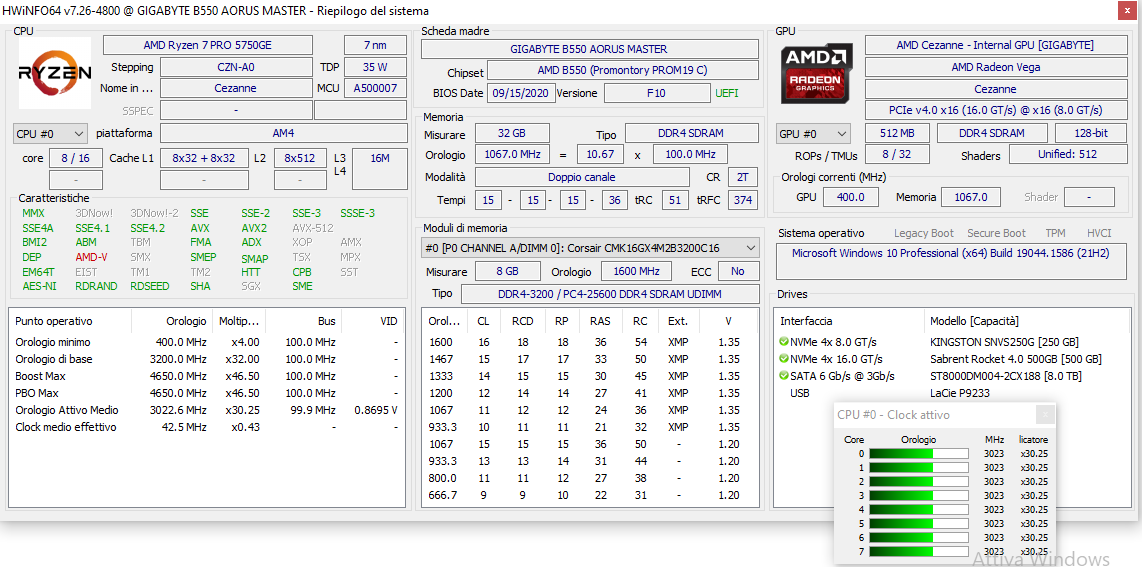Screen dimensions: 1142x567
Task: Click the RCD column header in memory timings
Action: tap(522, 321)
